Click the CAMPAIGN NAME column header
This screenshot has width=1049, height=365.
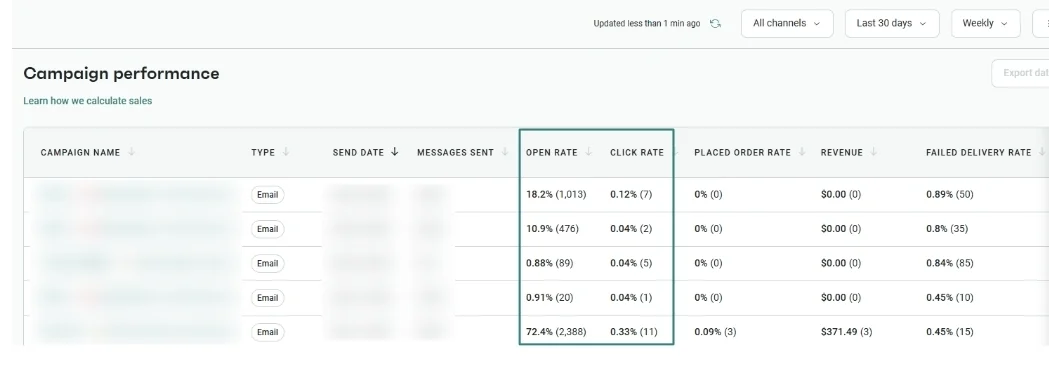pyautogui.click(x=80, y=152)
